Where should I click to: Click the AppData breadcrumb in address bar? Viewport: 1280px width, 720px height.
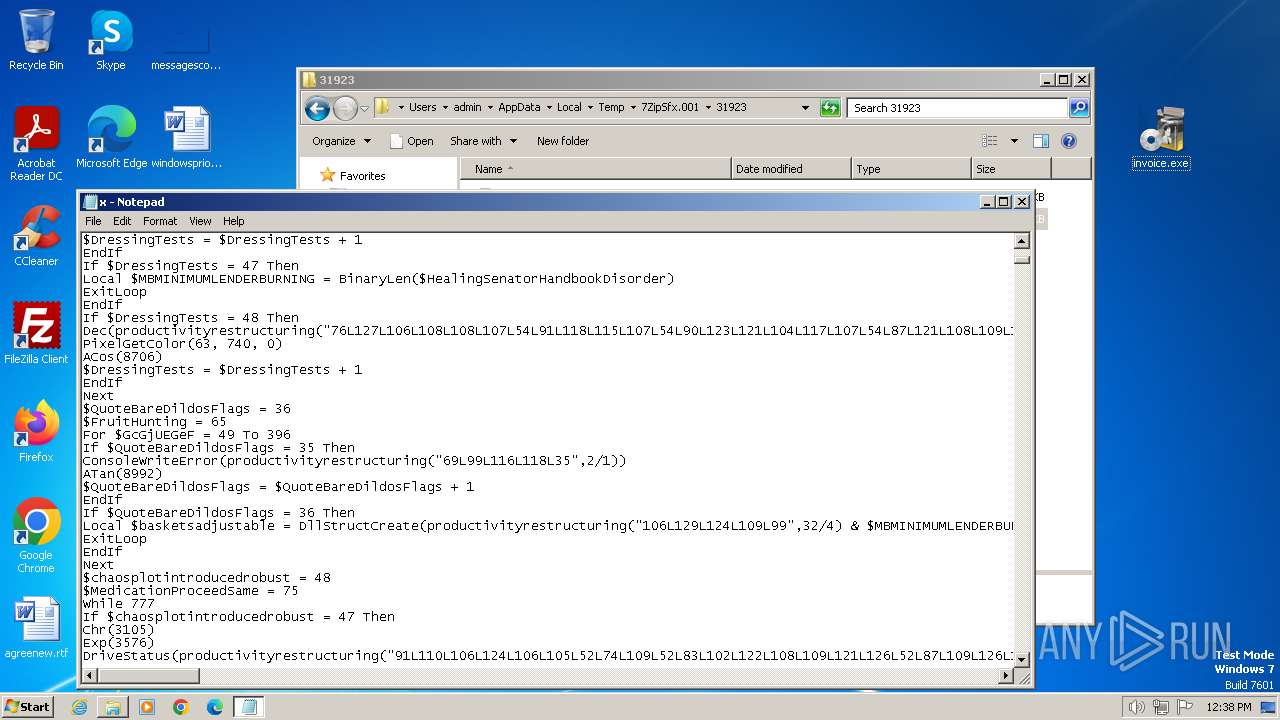[519, 107]
